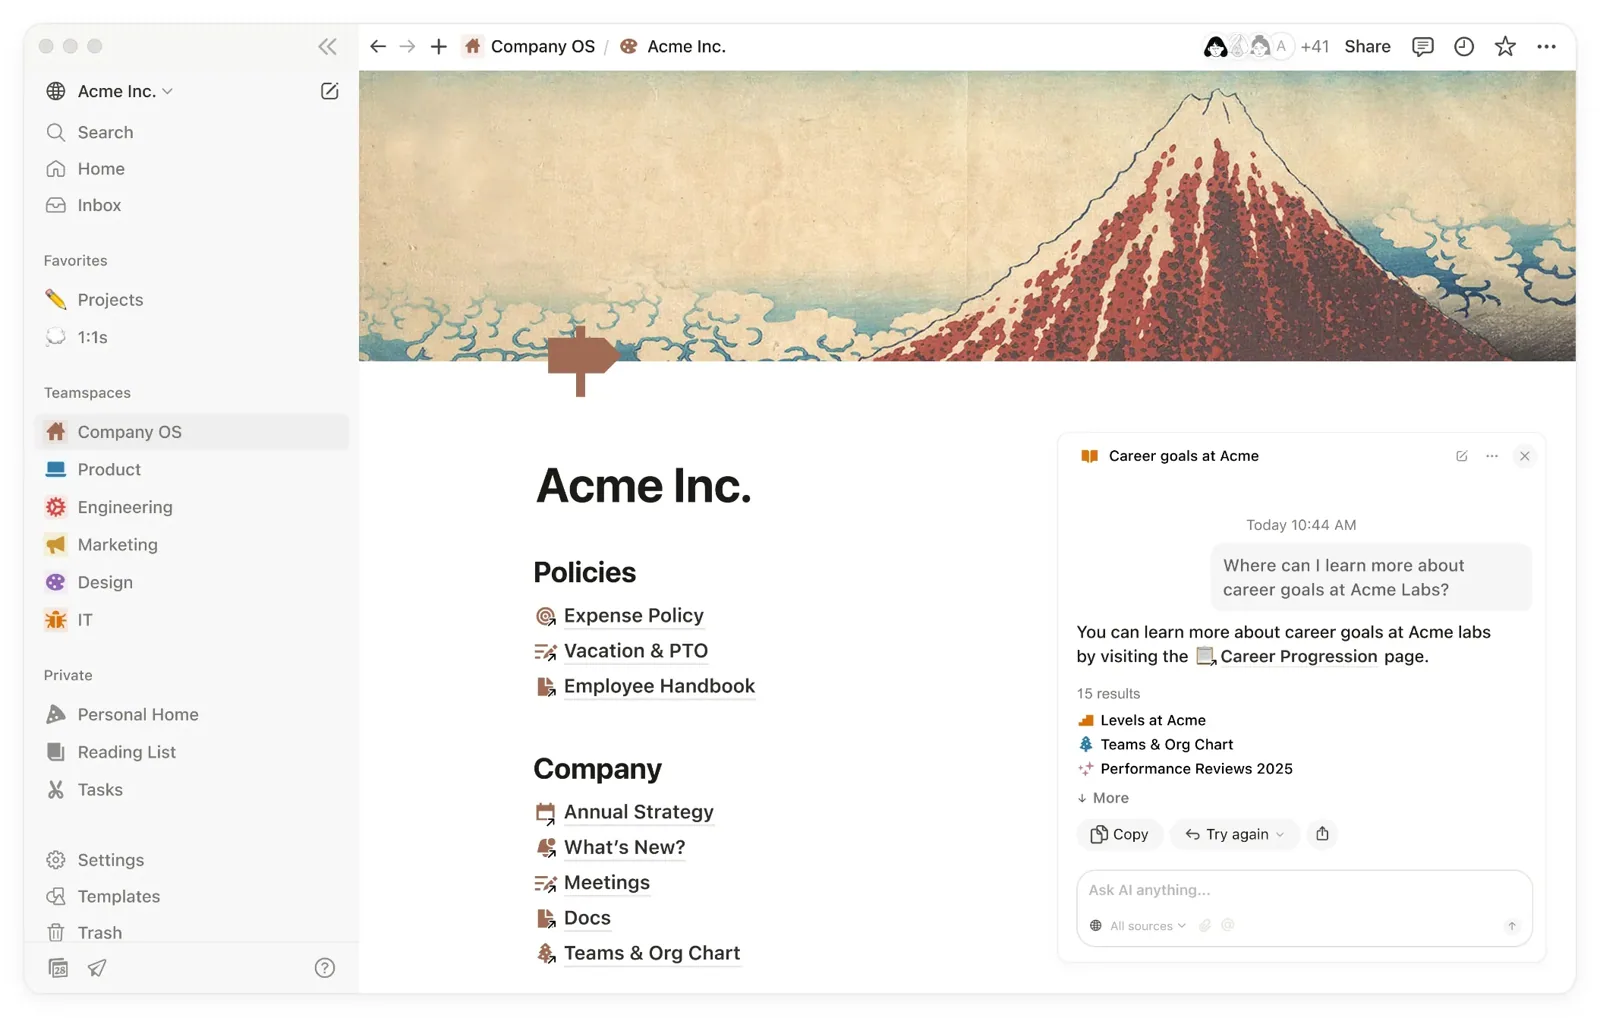Screen dimensions: 1600x1018
Task: Open Performance Reviews 2025 result
Action: click(1185, 768)
